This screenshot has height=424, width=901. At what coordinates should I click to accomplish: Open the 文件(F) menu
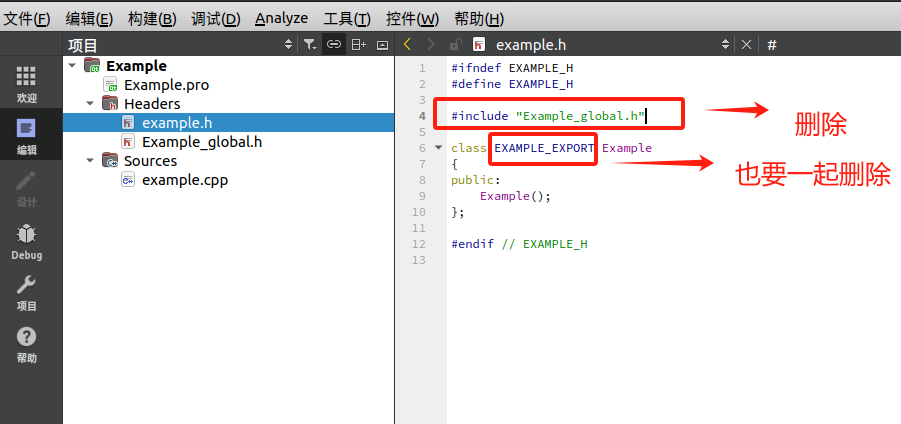(27, 19)
